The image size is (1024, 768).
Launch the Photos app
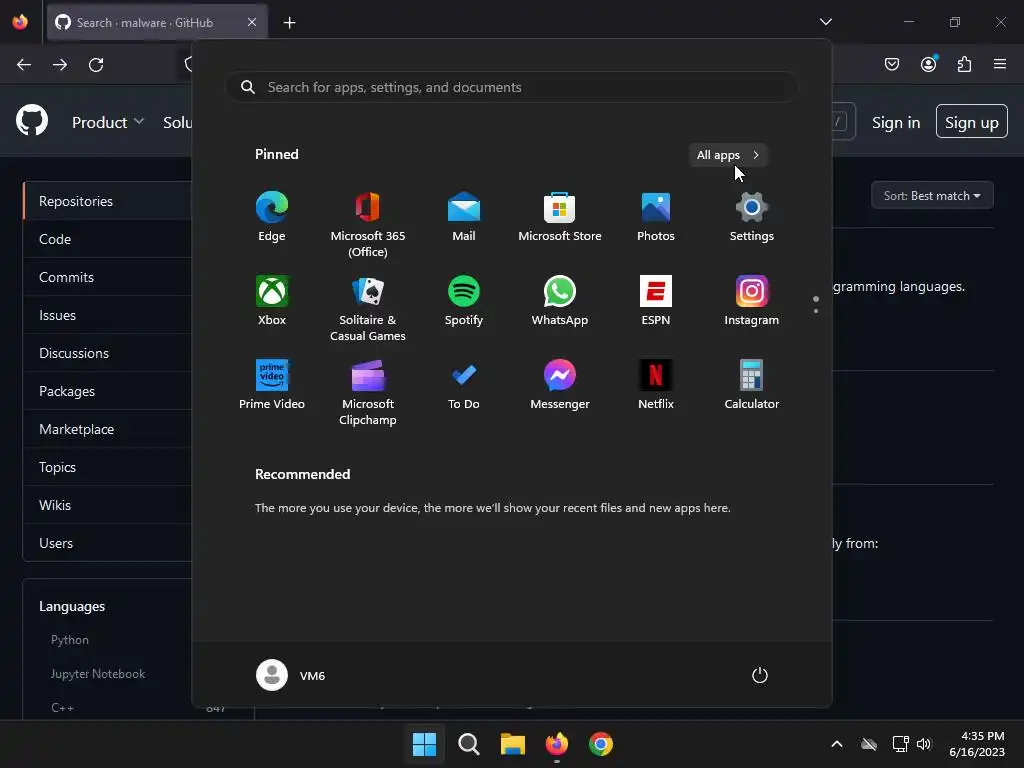tap(656, 216)
